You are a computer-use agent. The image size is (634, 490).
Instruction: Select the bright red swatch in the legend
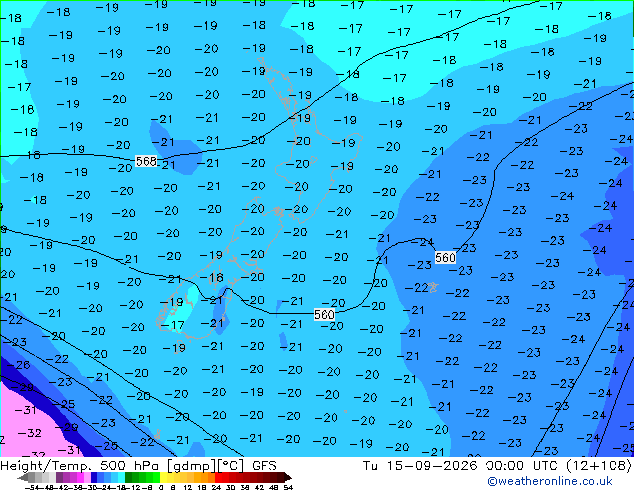pyautogui.click(x=219, y=477)
